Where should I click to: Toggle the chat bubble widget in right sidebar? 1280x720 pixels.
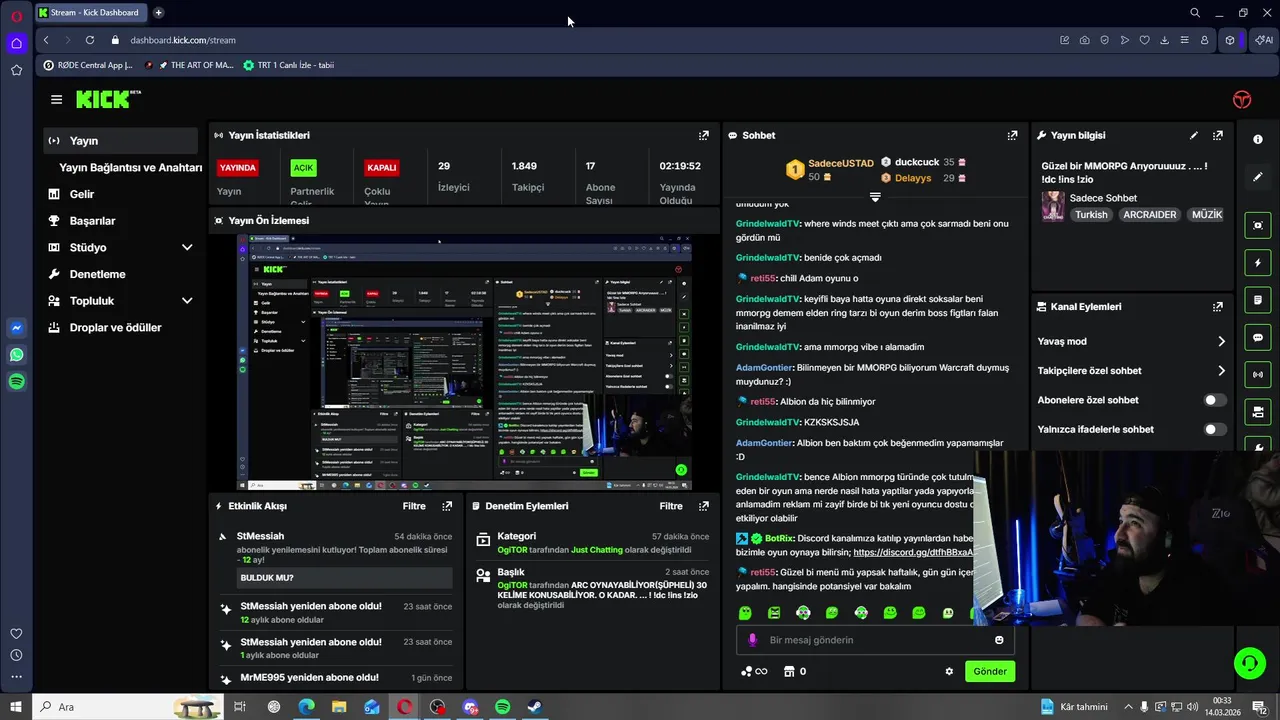click(1258, 338)
